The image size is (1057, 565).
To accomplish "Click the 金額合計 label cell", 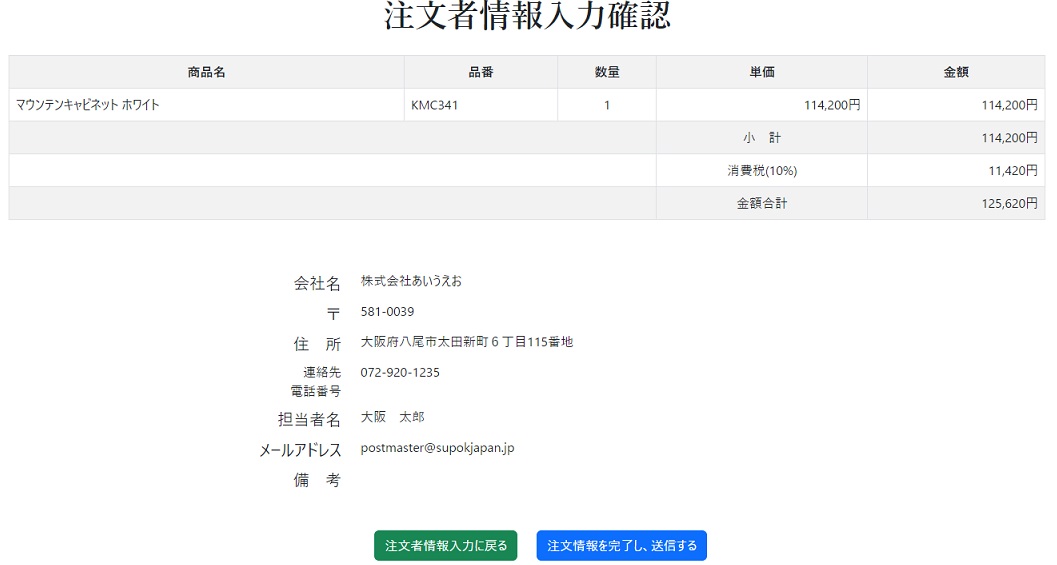I will click(762, 203).
